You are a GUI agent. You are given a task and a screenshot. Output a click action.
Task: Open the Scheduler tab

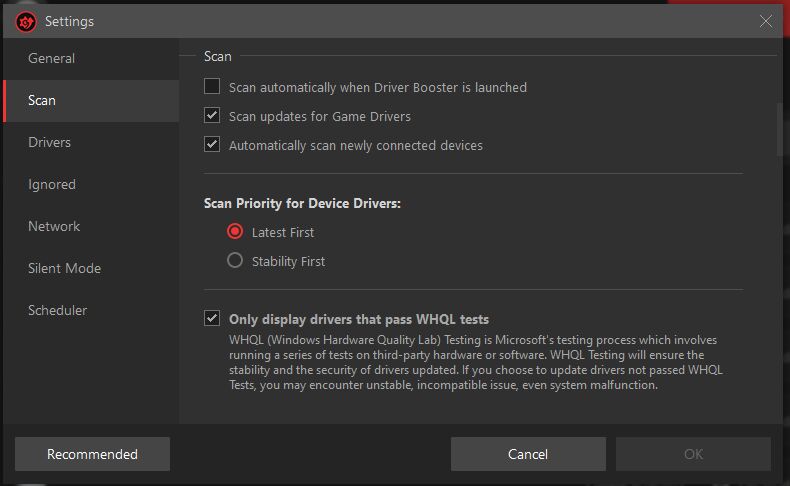(91, 311)
